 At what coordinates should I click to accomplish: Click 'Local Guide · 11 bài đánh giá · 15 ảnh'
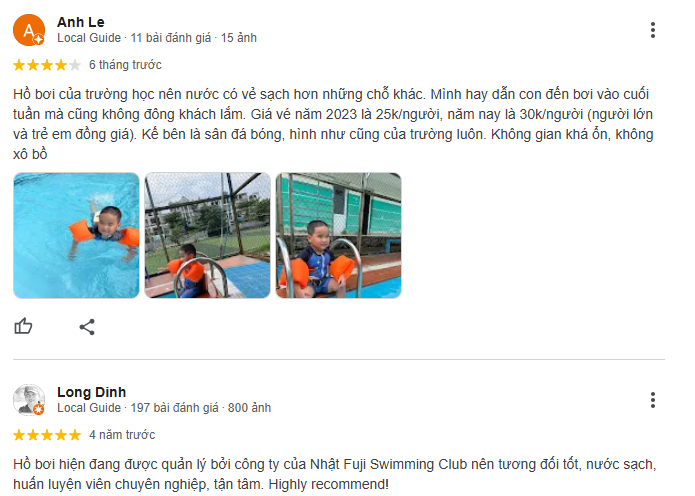click(x=157, y=38)
